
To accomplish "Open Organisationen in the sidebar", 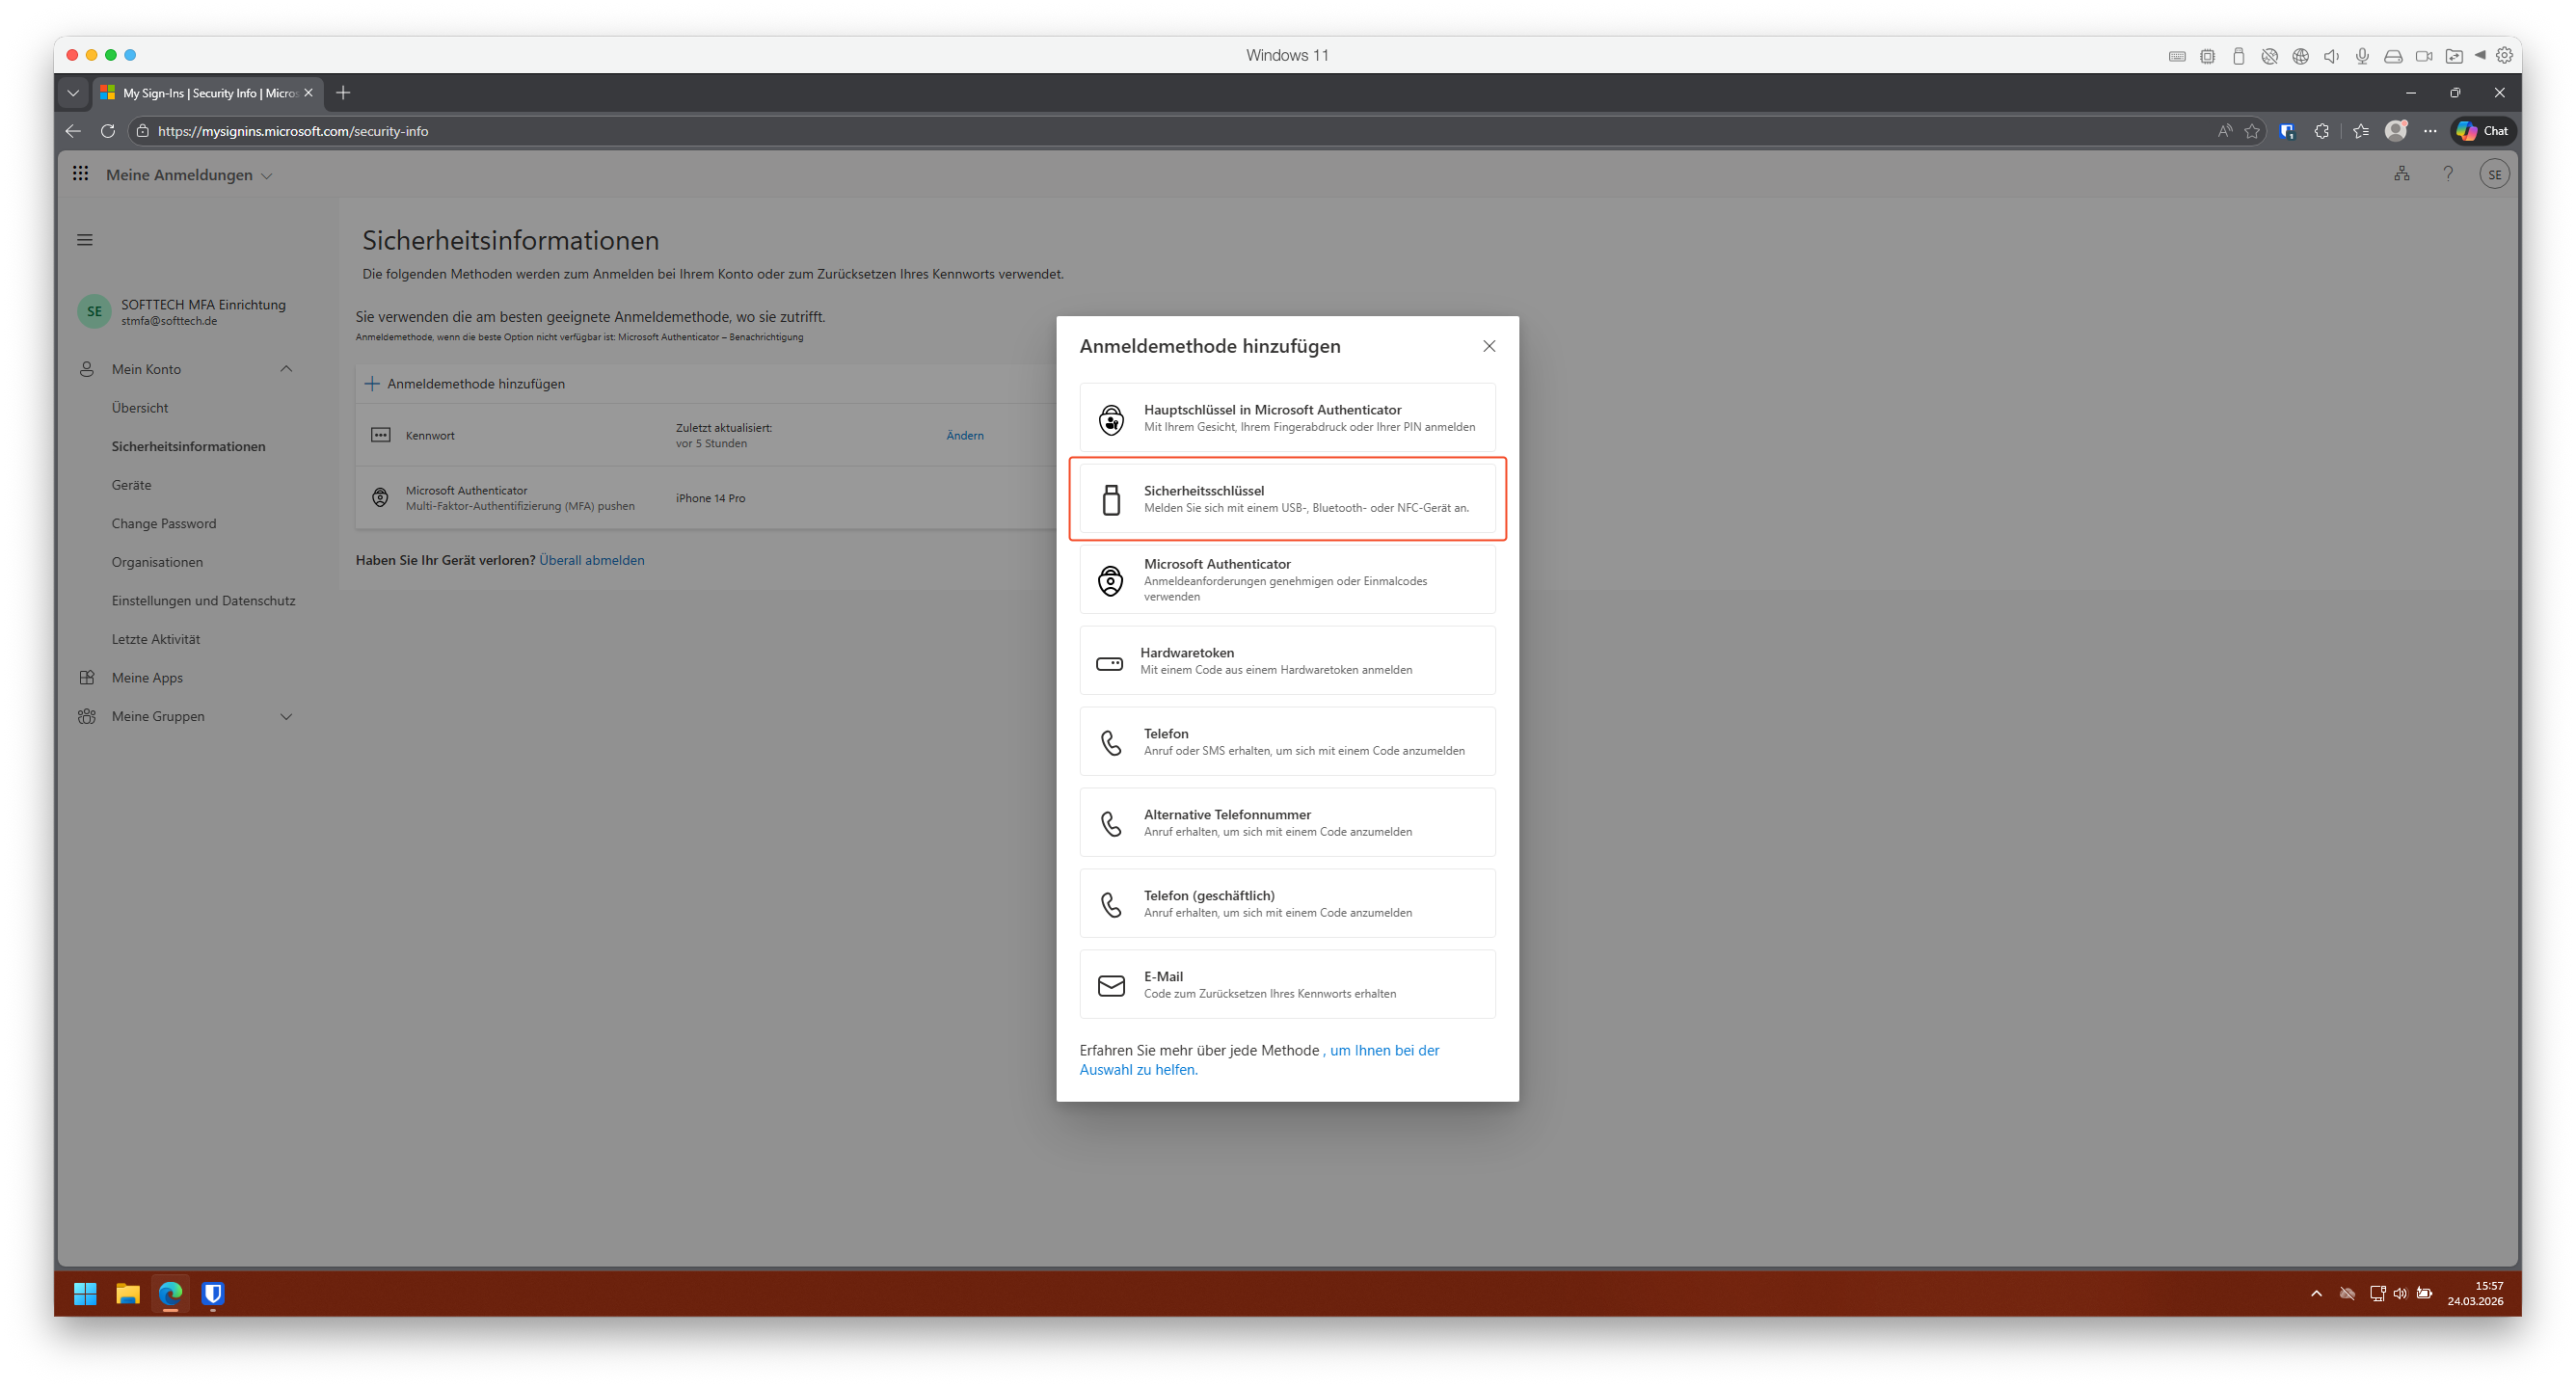I will click(157, 563).
